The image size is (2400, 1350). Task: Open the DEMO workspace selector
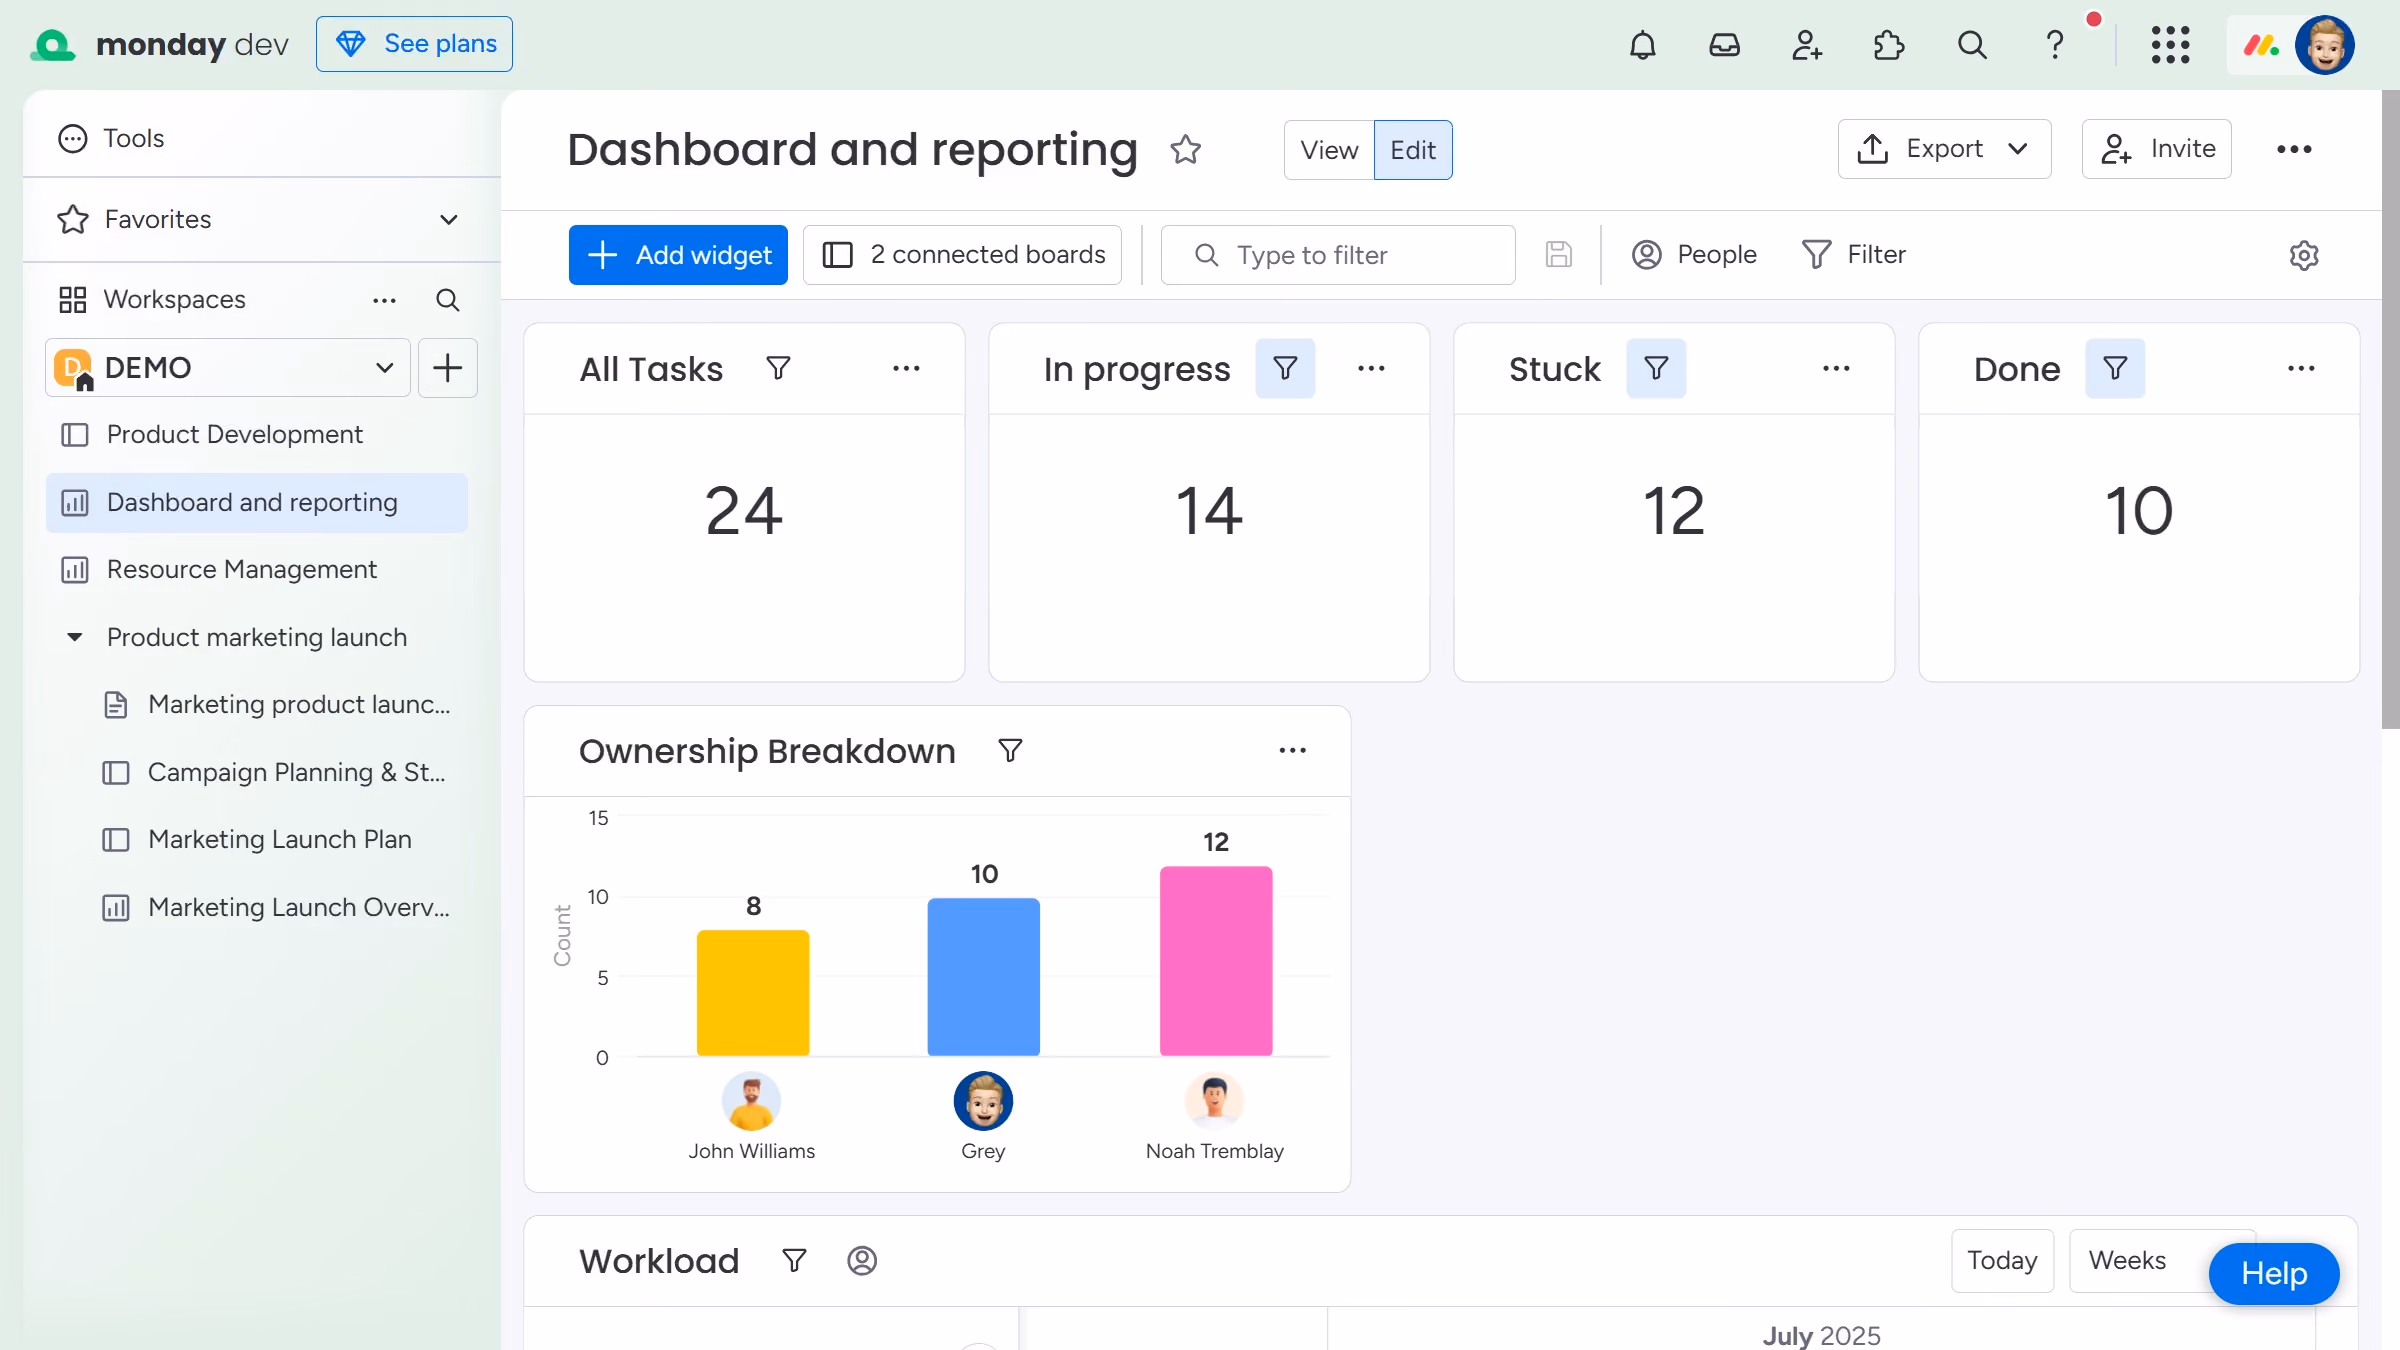pos(228,368)
